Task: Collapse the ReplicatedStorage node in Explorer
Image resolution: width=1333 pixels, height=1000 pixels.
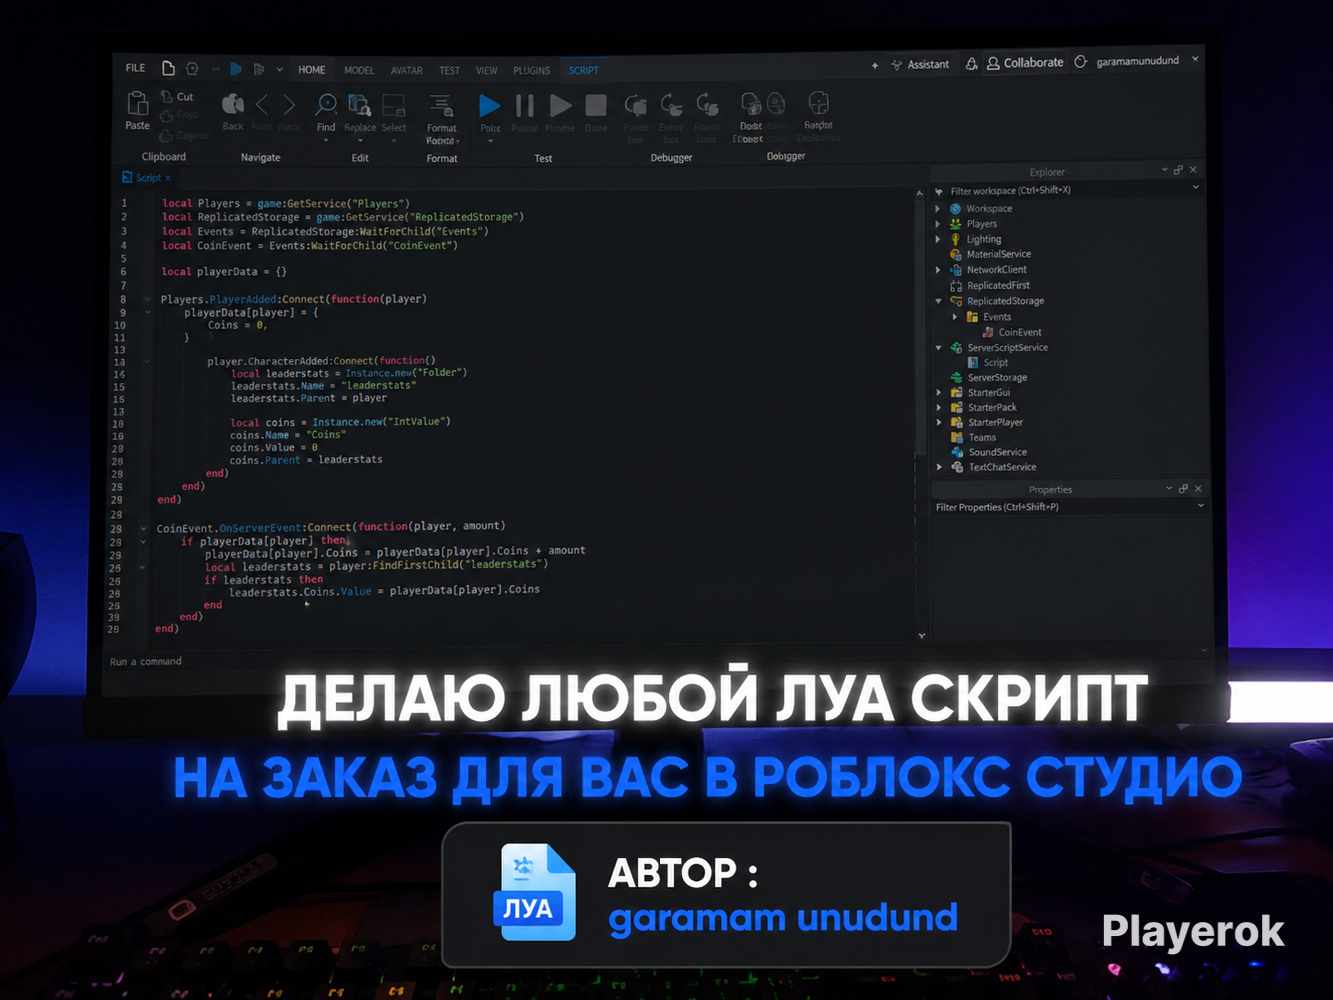Action: 938,301
